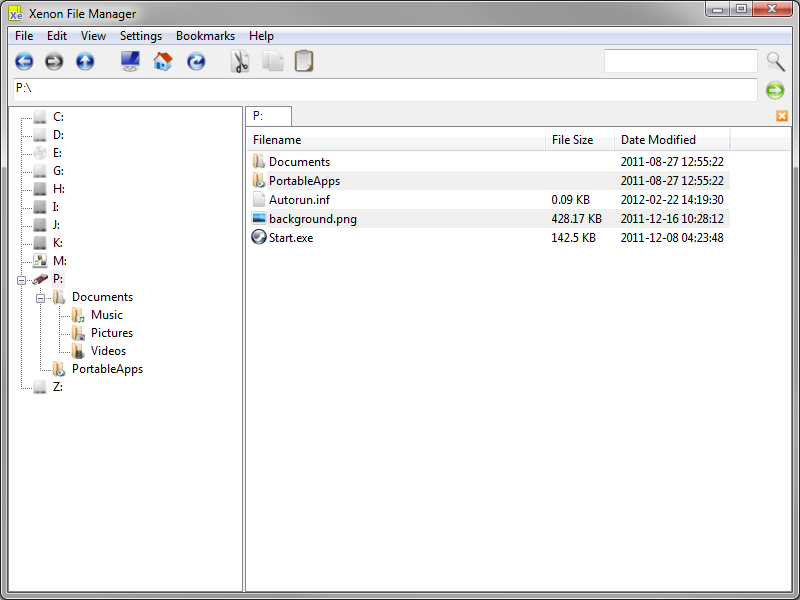
Task: Open My Computer view icon
Action: (130, 62)
